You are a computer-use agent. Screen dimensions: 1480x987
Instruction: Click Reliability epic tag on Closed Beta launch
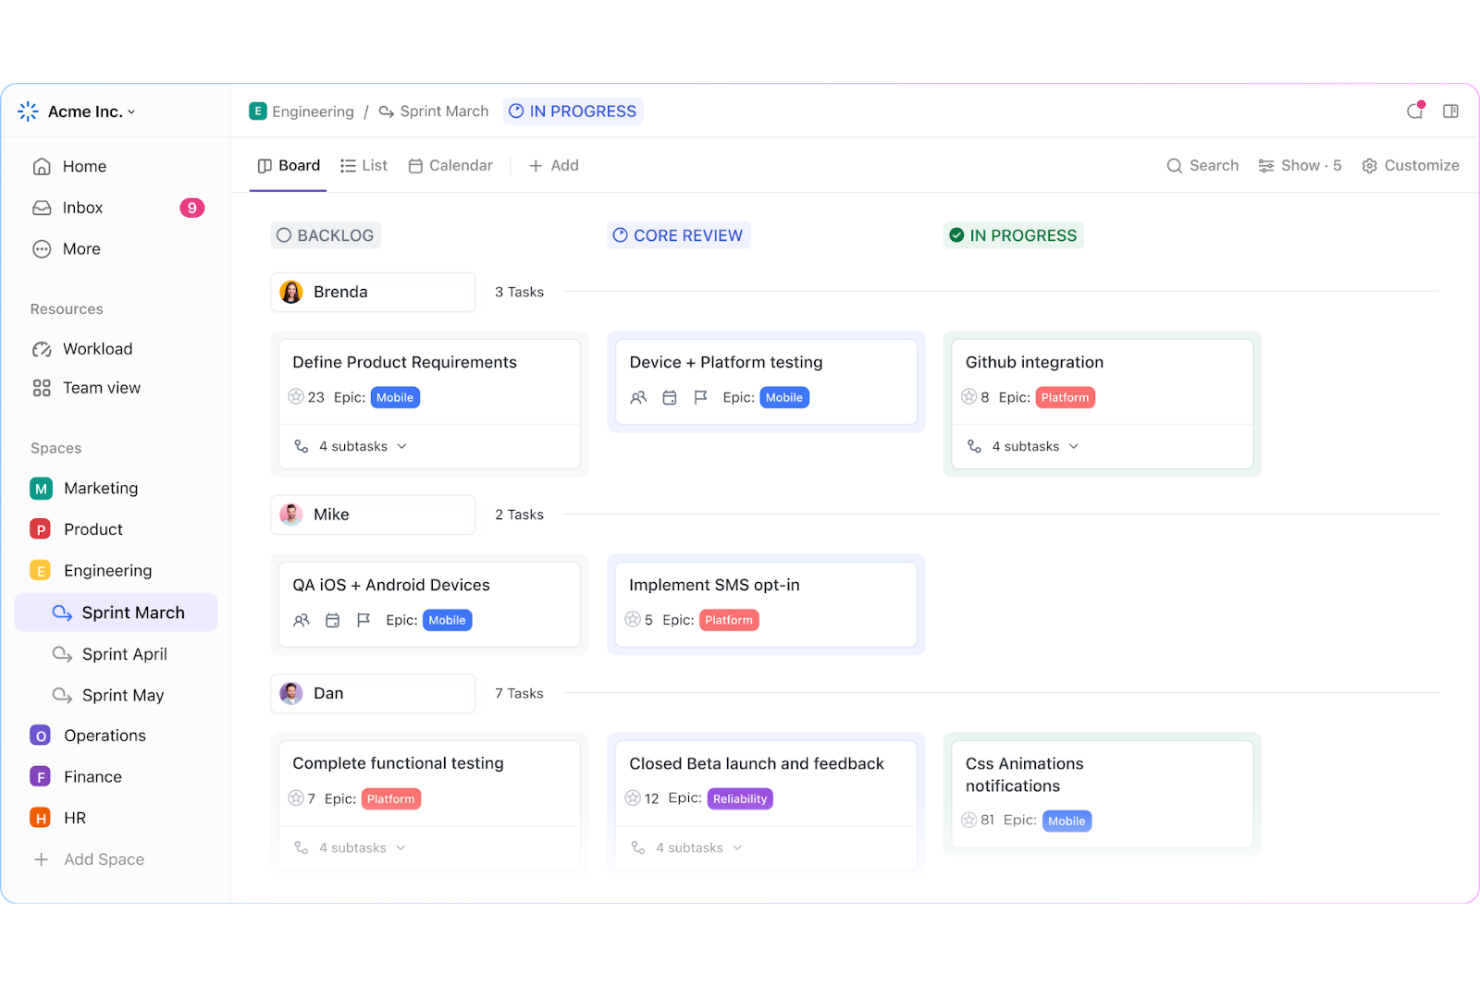[x=740, y=799]
